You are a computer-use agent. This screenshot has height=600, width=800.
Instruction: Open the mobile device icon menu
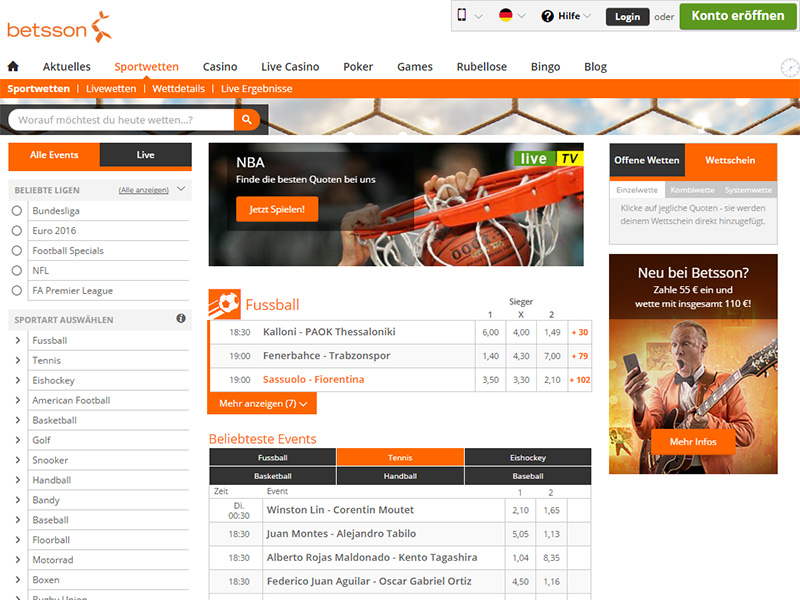(x=462, y=15)
